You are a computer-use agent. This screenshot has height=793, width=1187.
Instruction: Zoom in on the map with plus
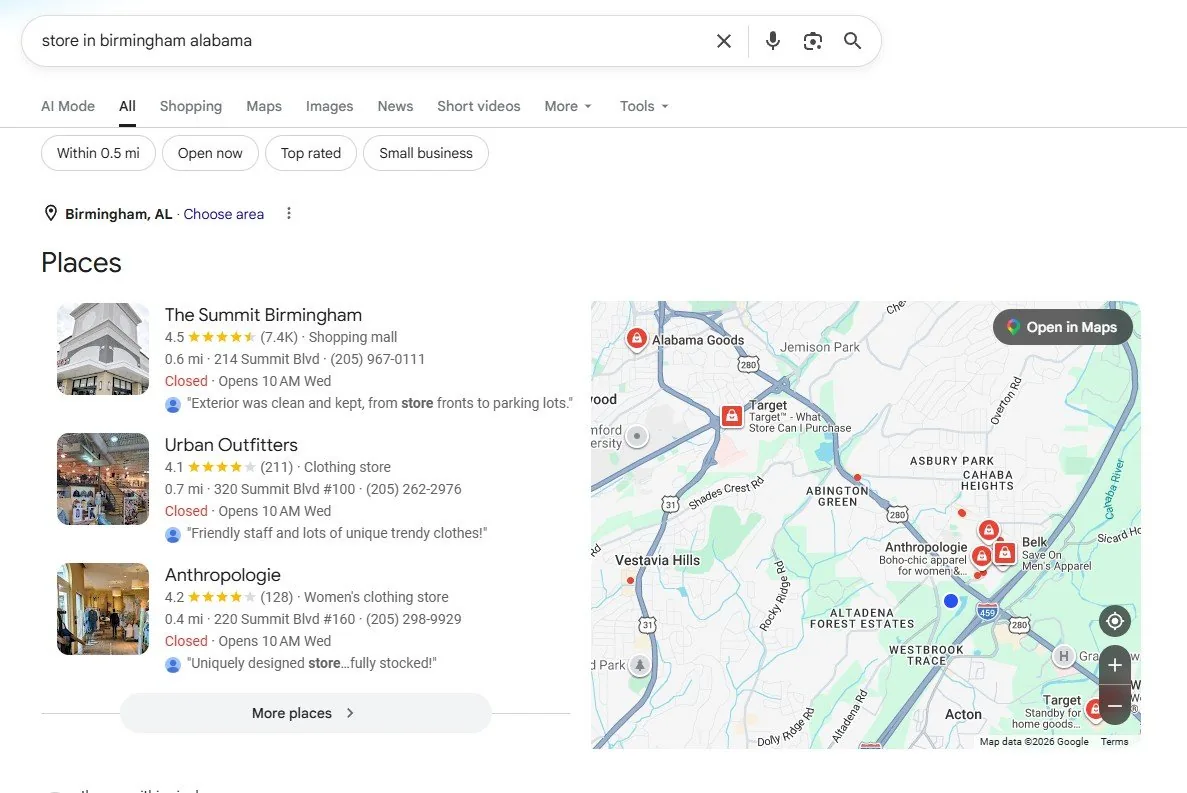point(1114,665)
